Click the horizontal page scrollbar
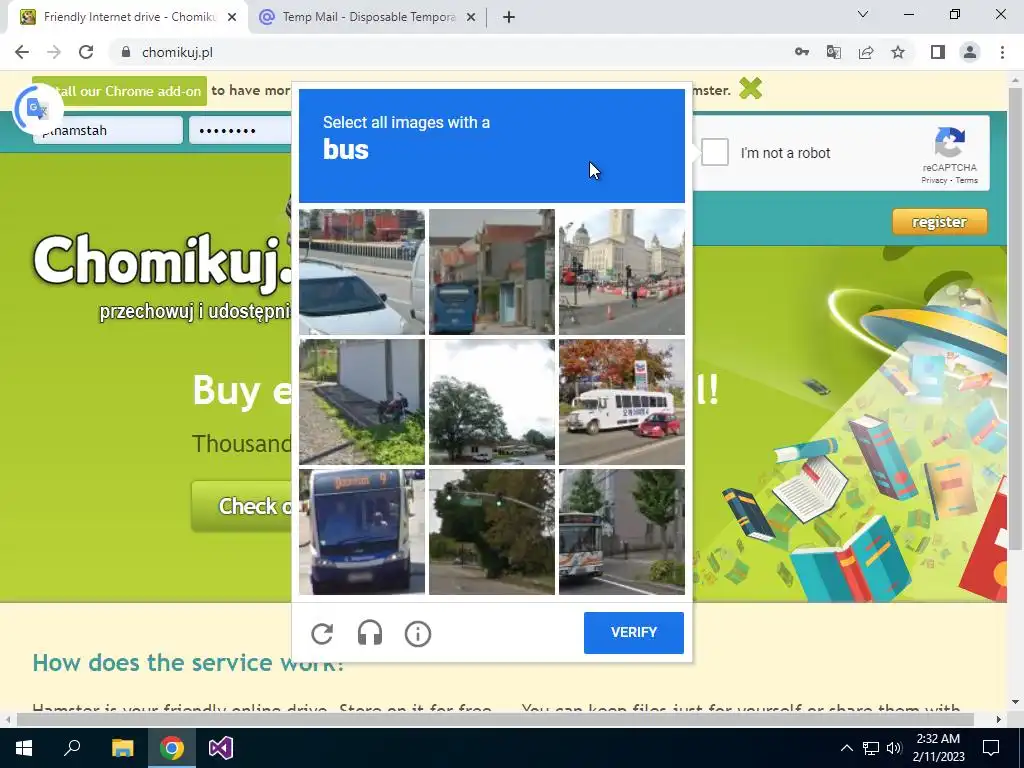Viewport: 1024px width, 768px height. (x=496, y=719)
